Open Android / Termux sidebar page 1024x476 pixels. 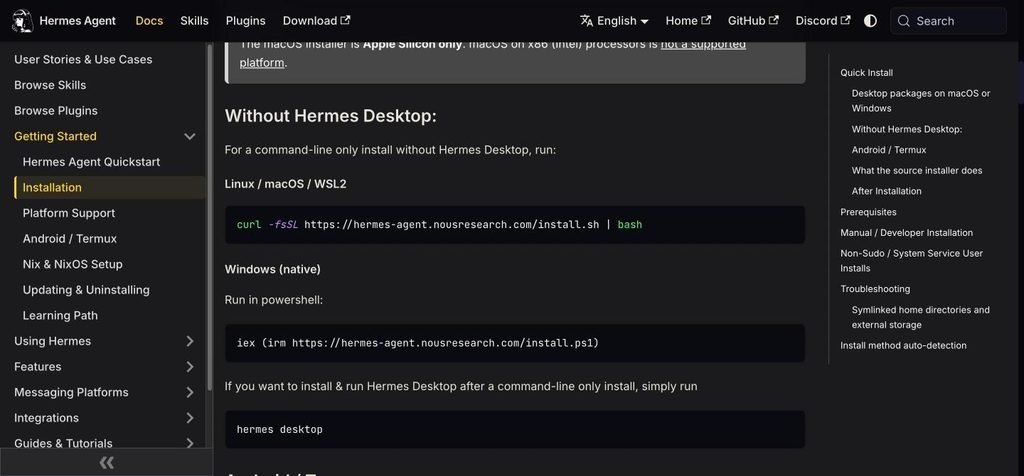click(x=70, y=239)
